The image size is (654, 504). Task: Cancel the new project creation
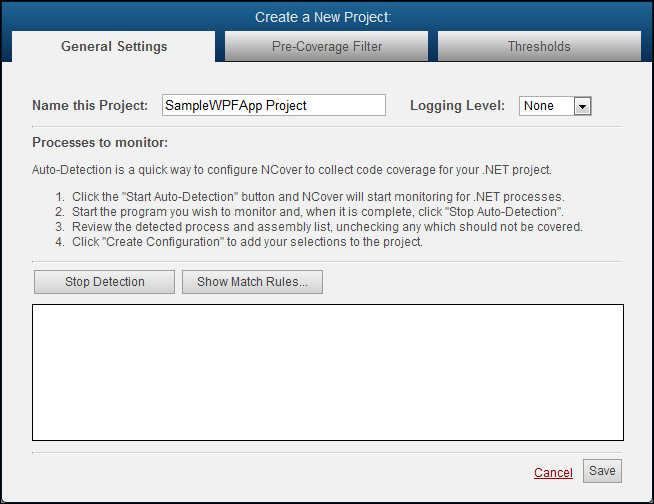(553, 472)
